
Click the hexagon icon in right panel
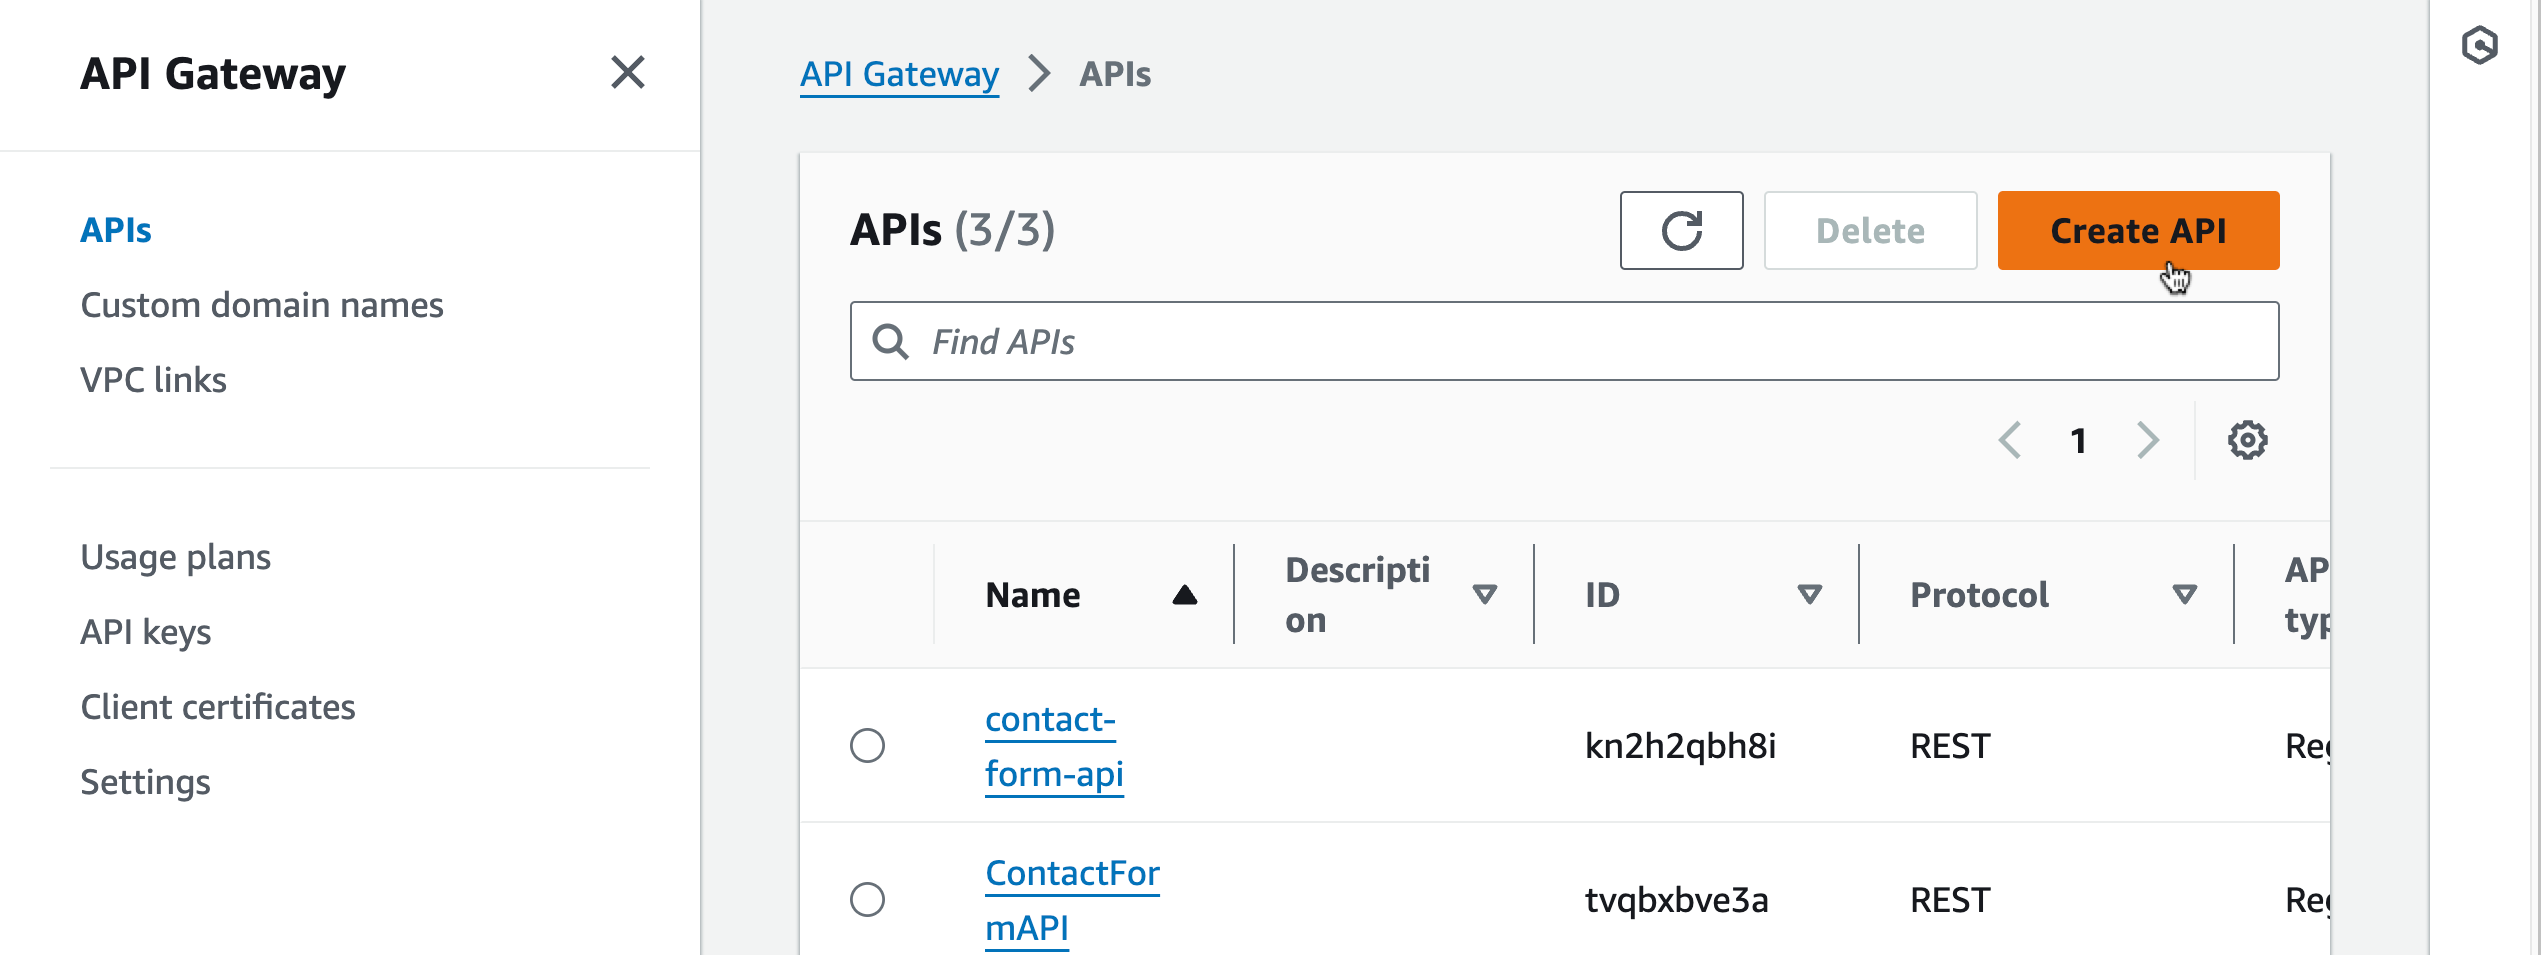(x=2479, y=46)
